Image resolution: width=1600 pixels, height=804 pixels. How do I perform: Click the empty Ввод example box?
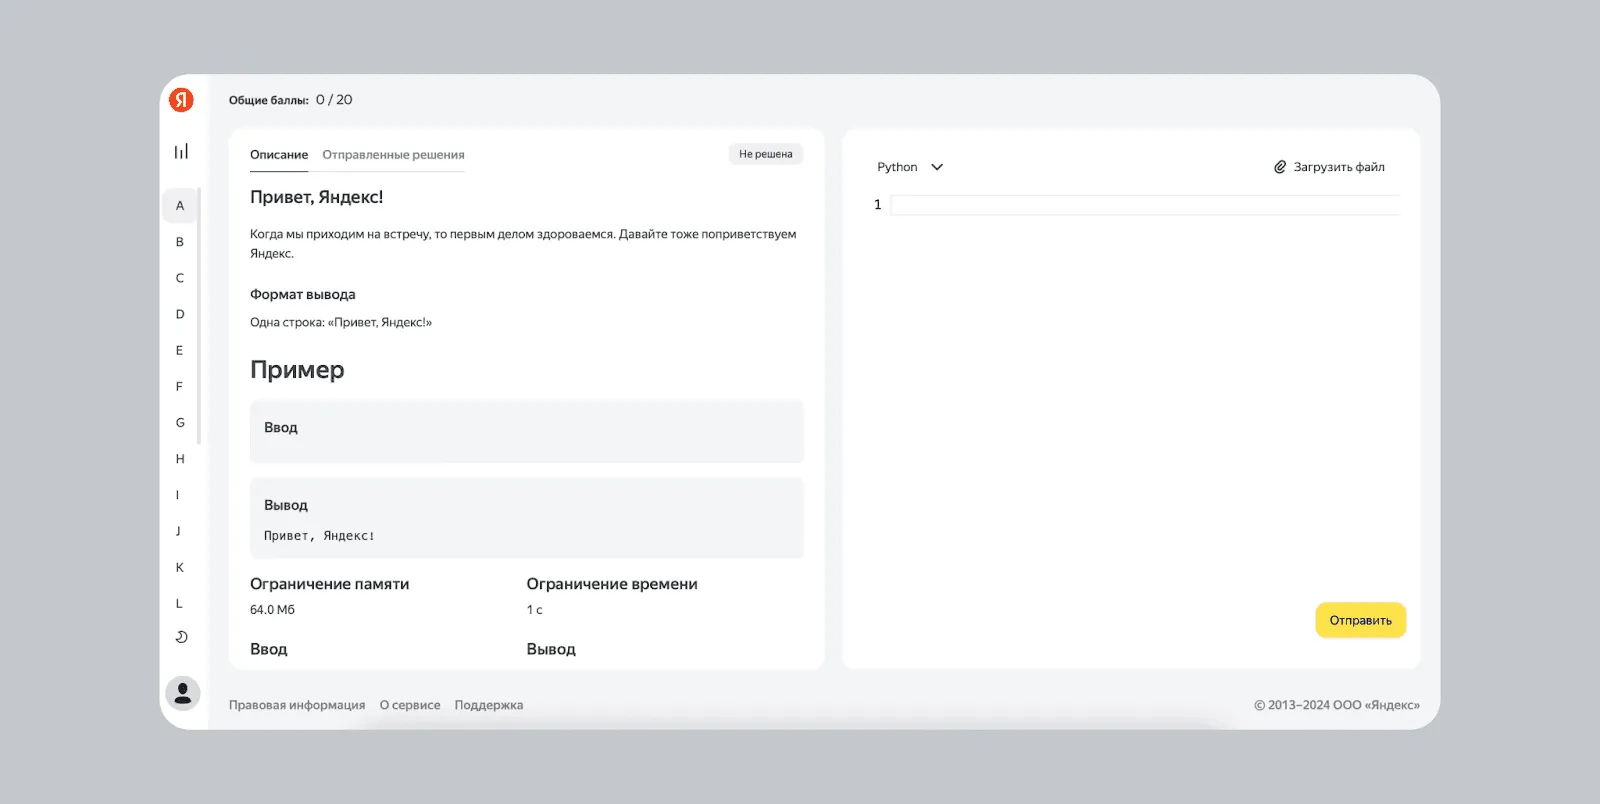527,432
